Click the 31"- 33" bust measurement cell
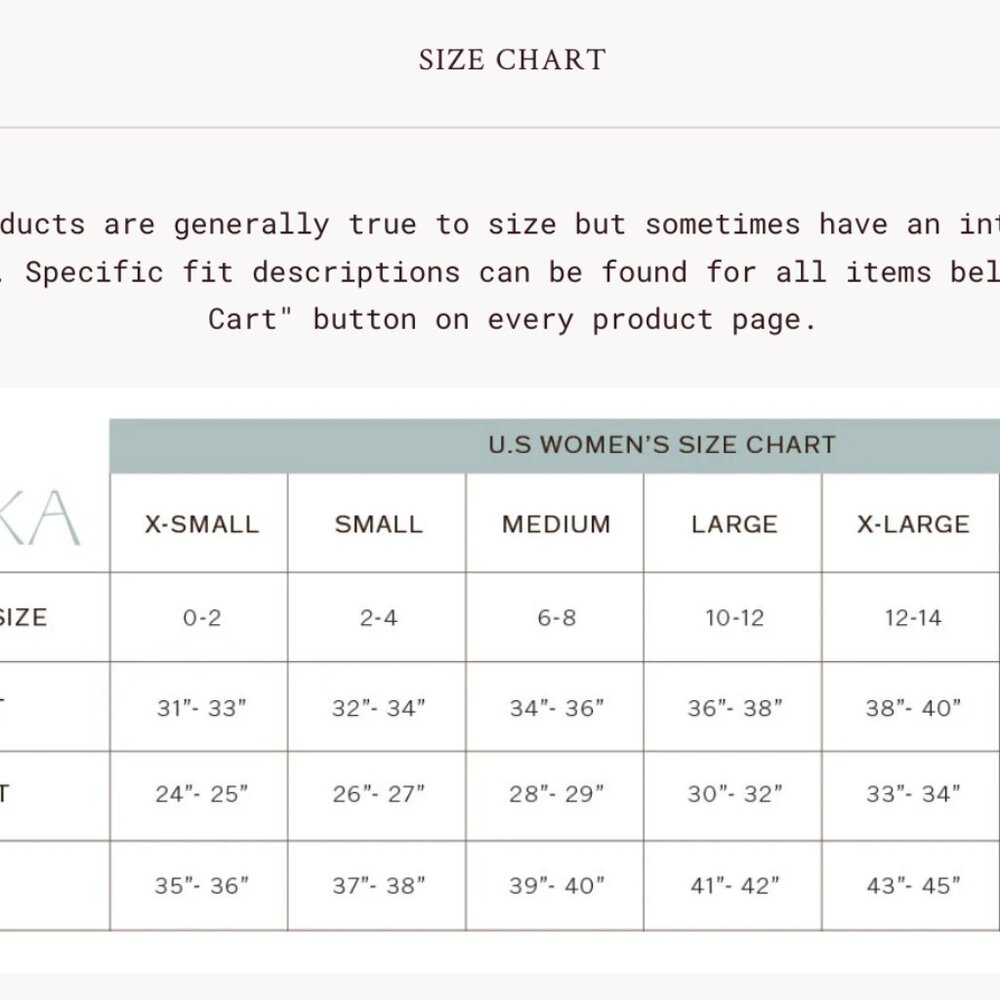Image resolution: width=1000 pixels, height=1000 pixels. pyautogui.click(x=202, y=708)
